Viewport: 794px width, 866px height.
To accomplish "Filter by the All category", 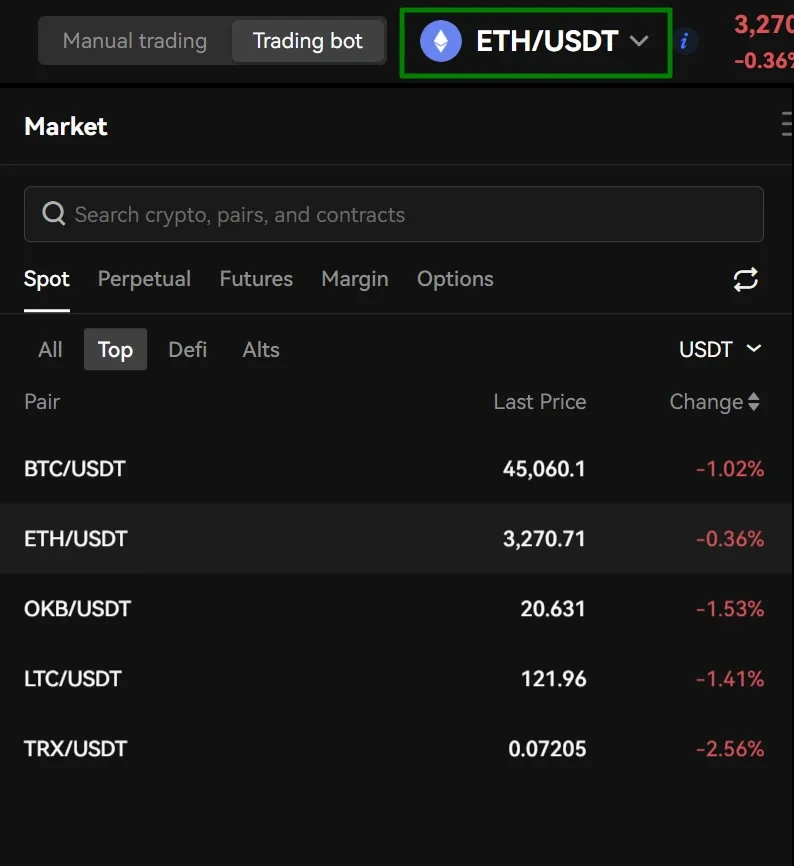I will 50,350.
